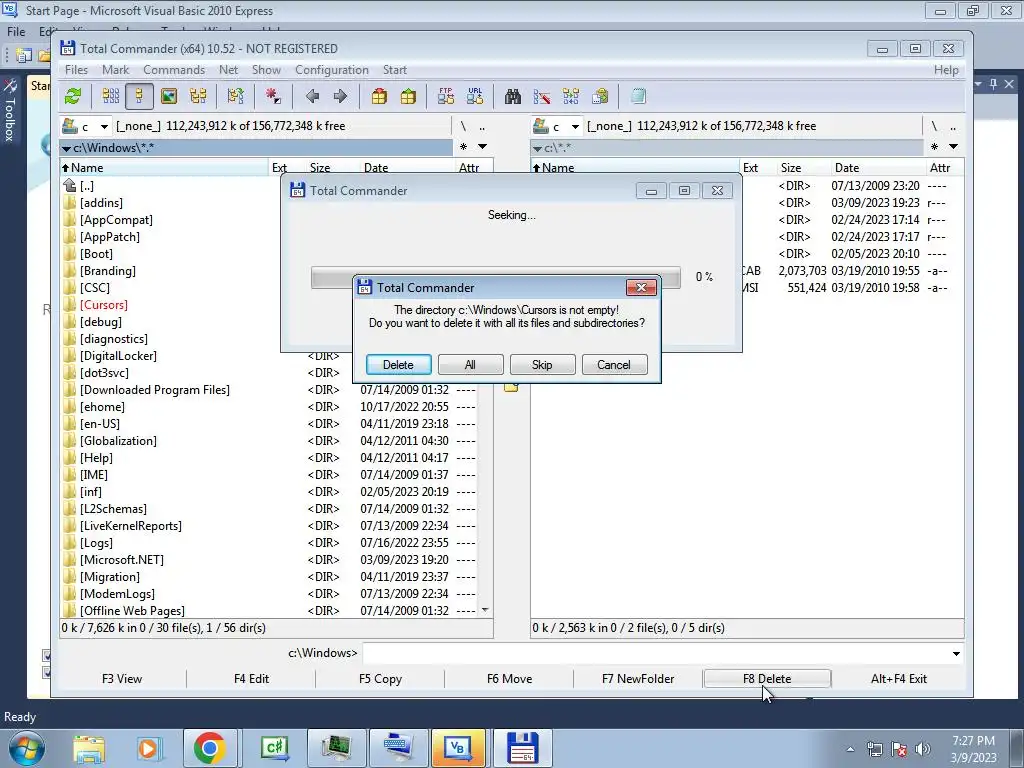Open the Configuration menu
Screen dimensions: 1024x768
pyautogui.click(x=332, y=70)
